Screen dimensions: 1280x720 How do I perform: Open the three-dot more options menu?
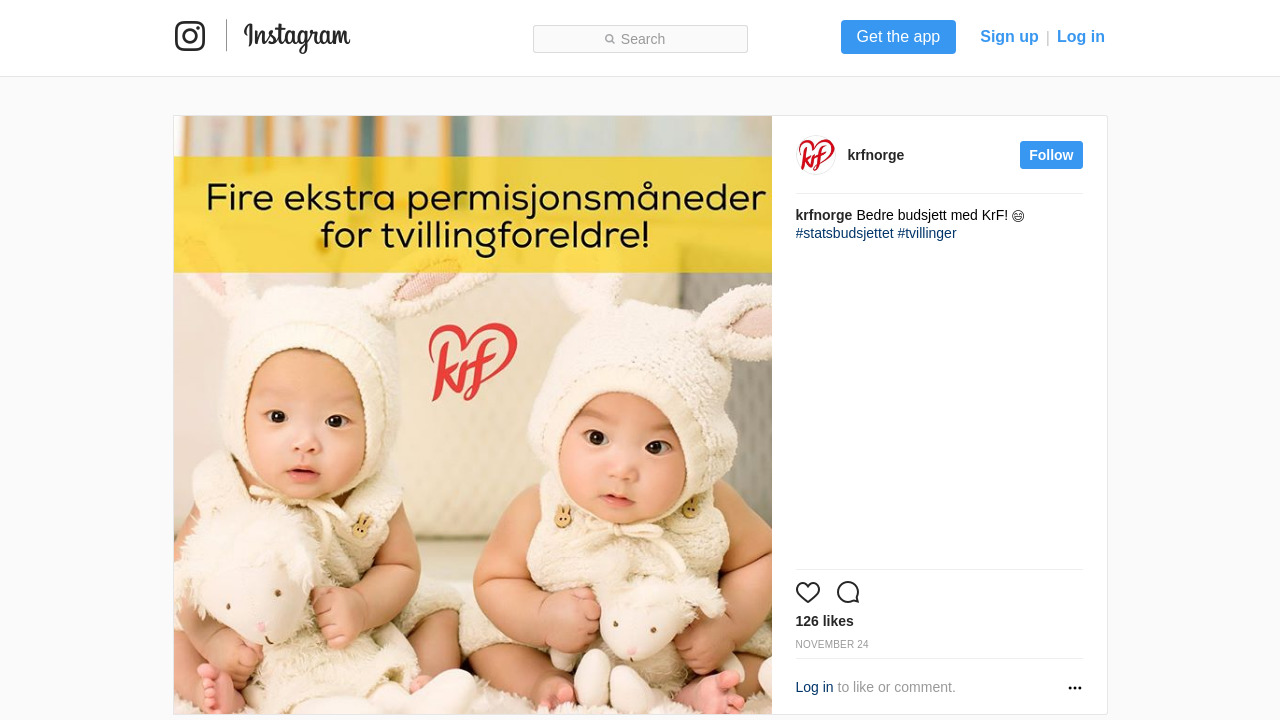click(1075, 688)
